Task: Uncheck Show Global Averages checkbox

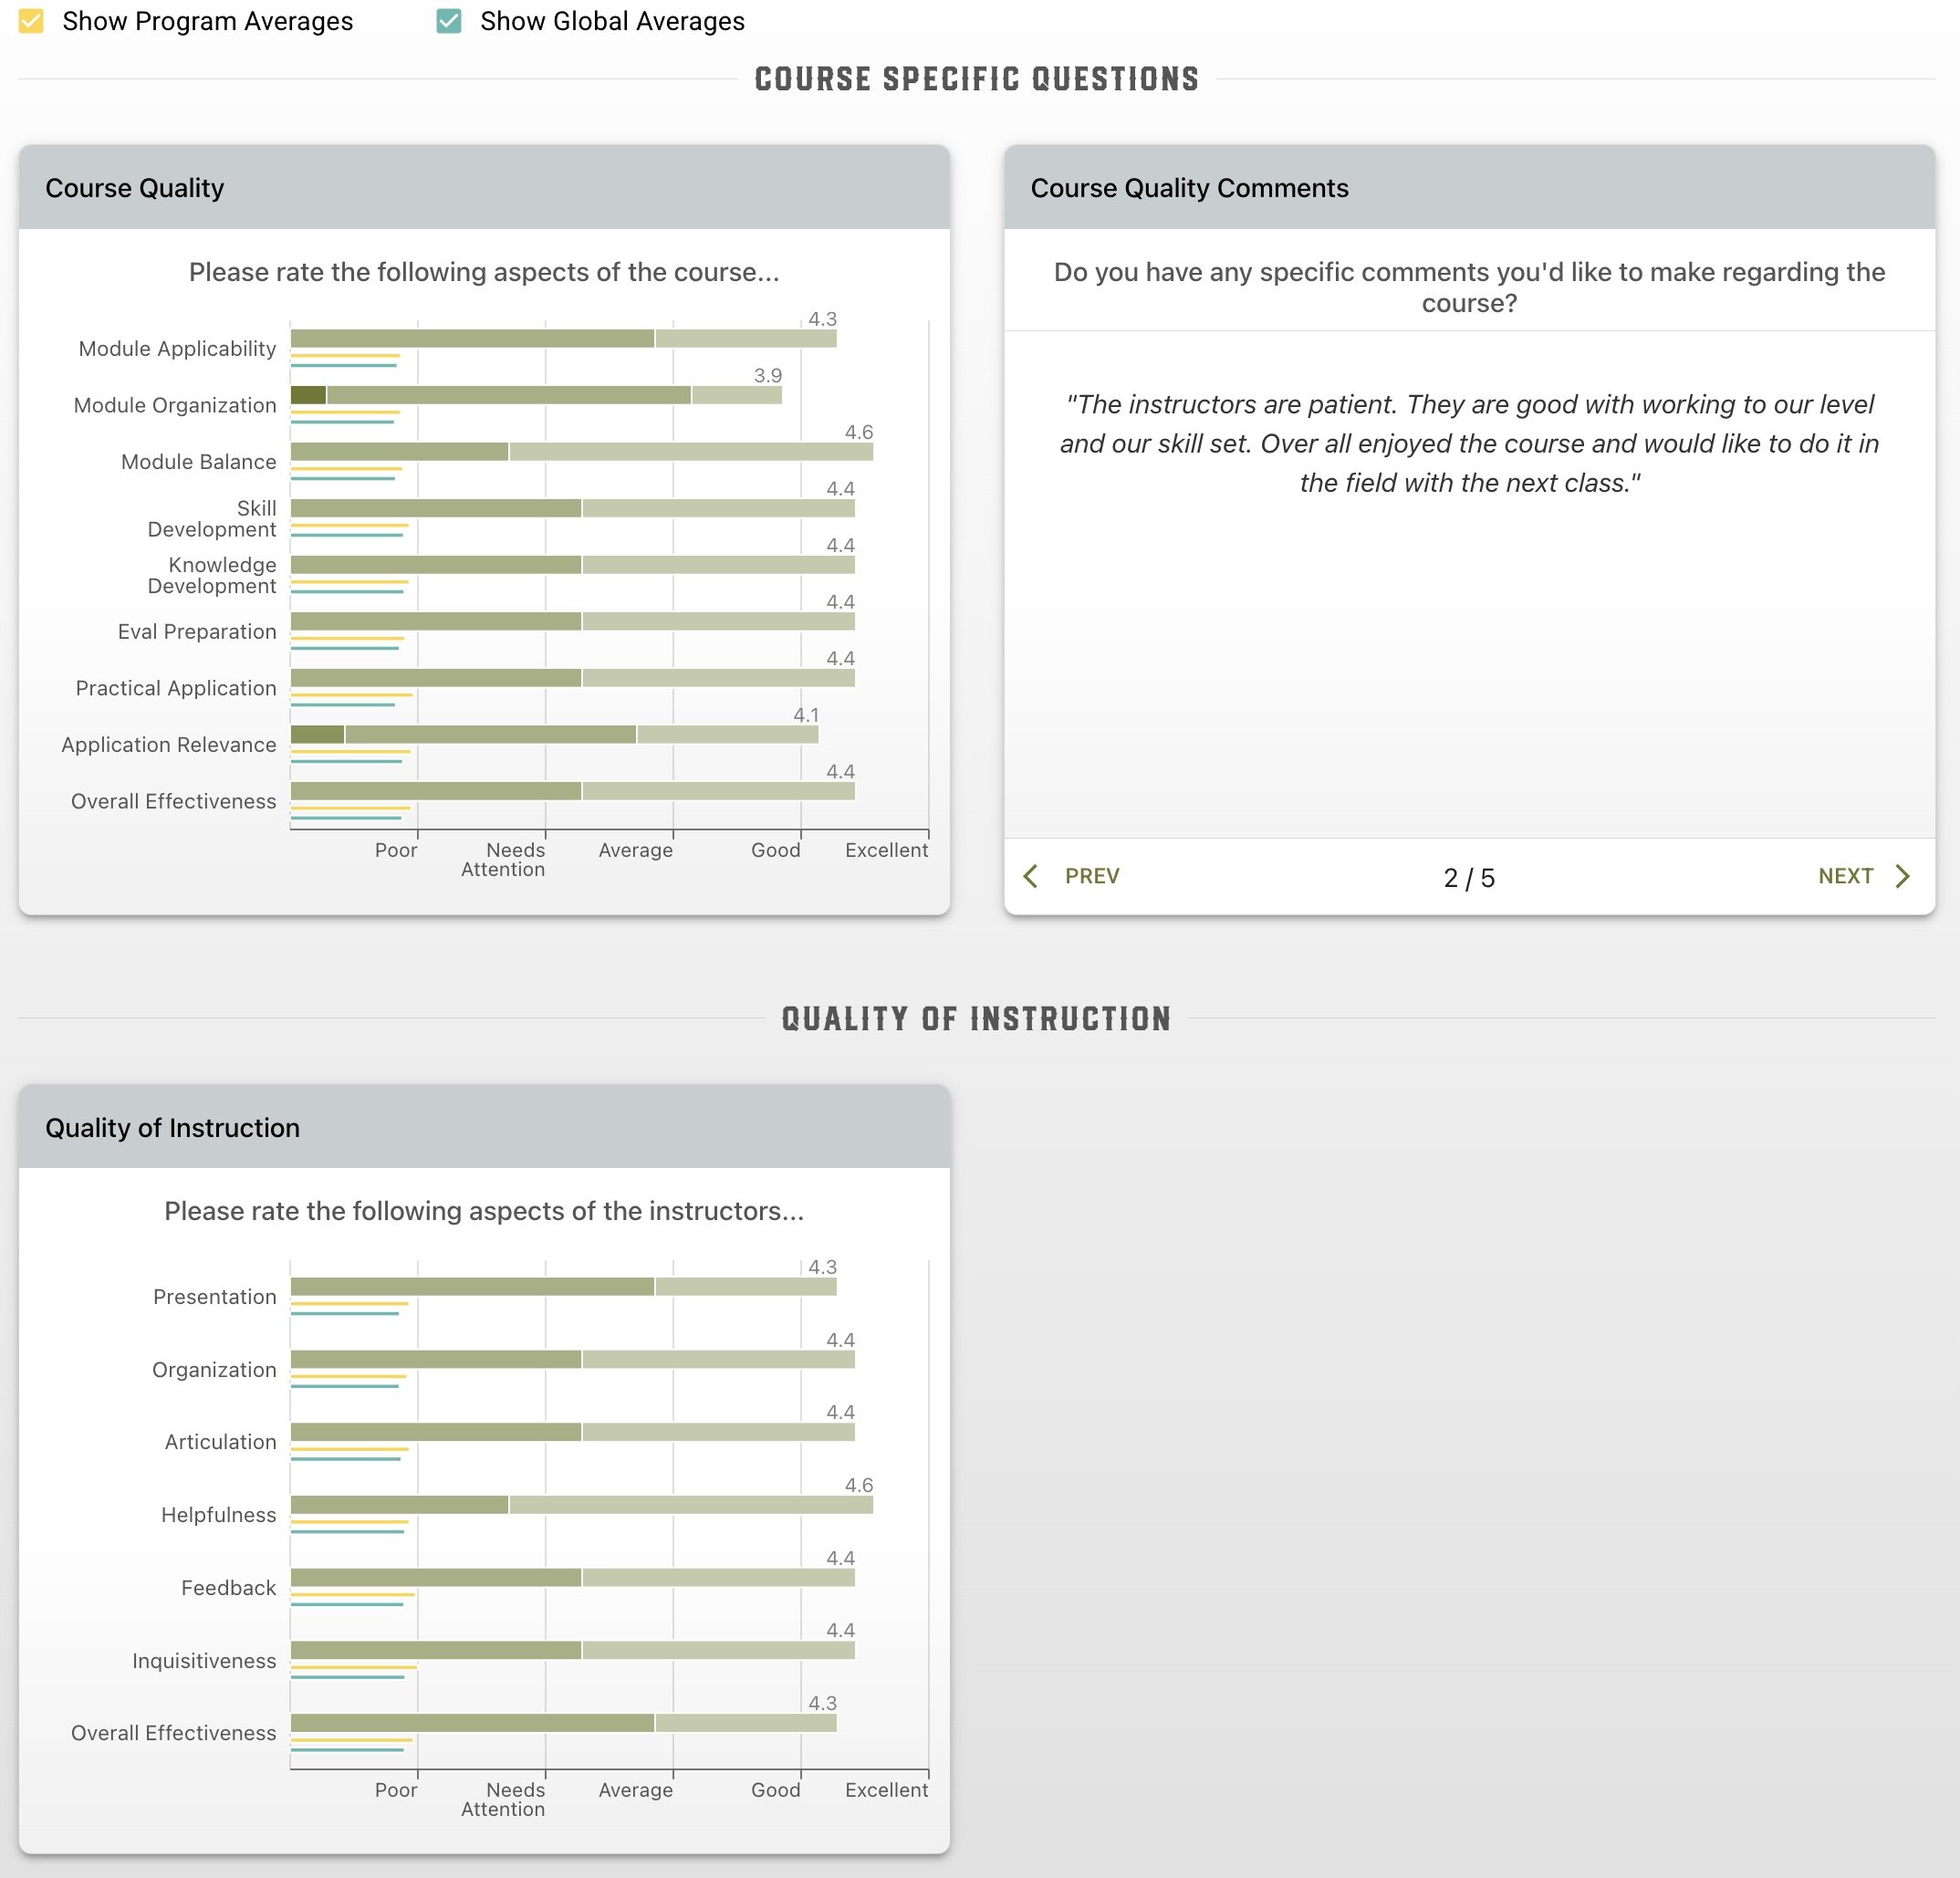Action: [449, 21]
